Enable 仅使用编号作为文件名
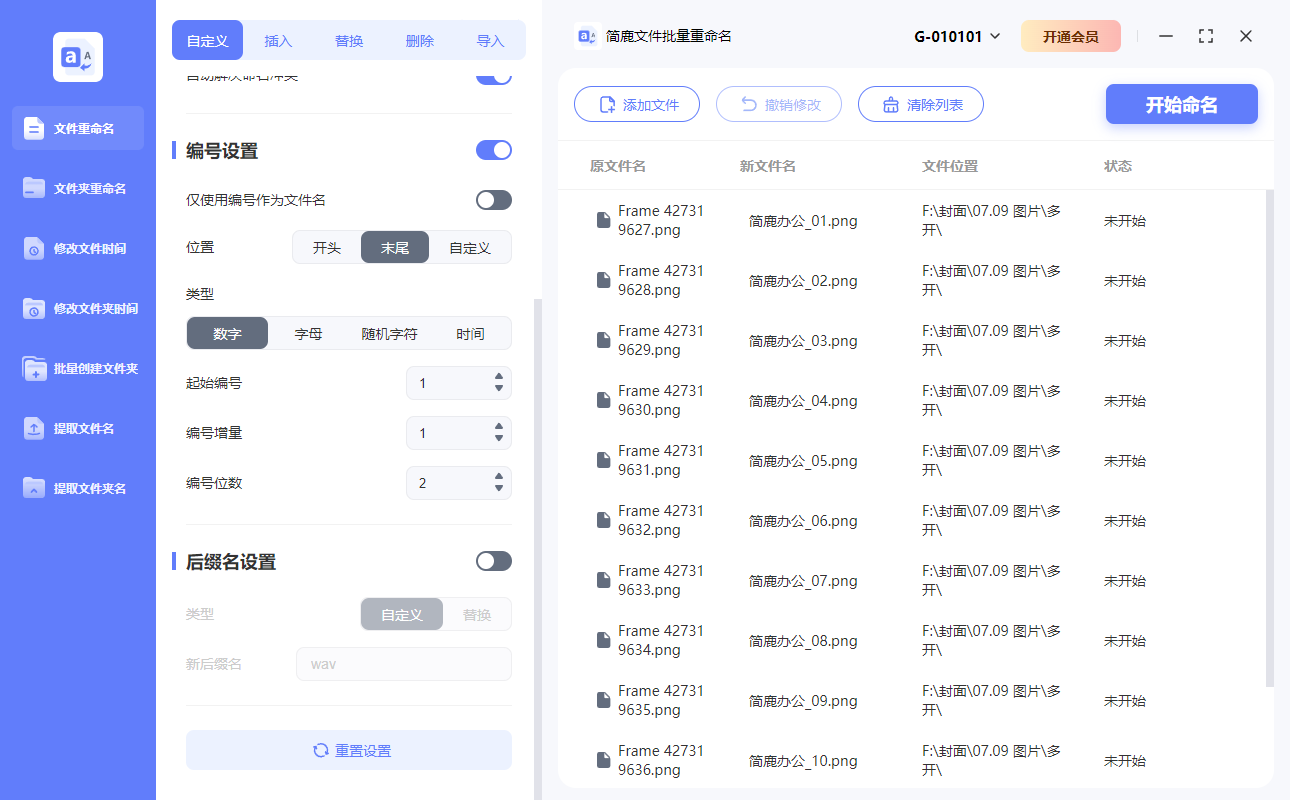Image resolution: width=1290 pixels, height=800 pixels. point(493,200)
